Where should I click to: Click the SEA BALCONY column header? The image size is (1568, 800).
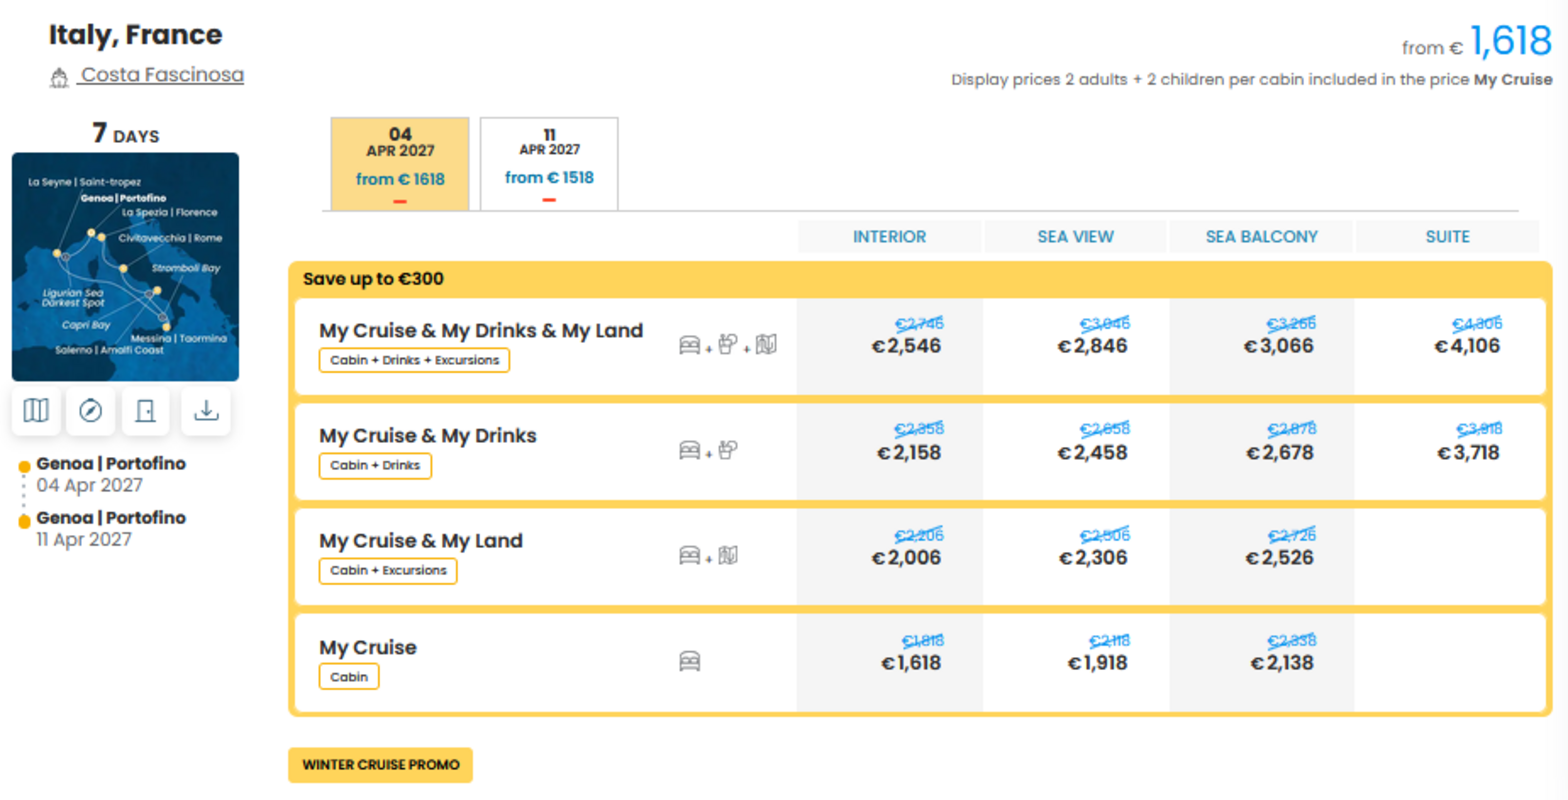pyautogui.click(x=1261, y=237)
